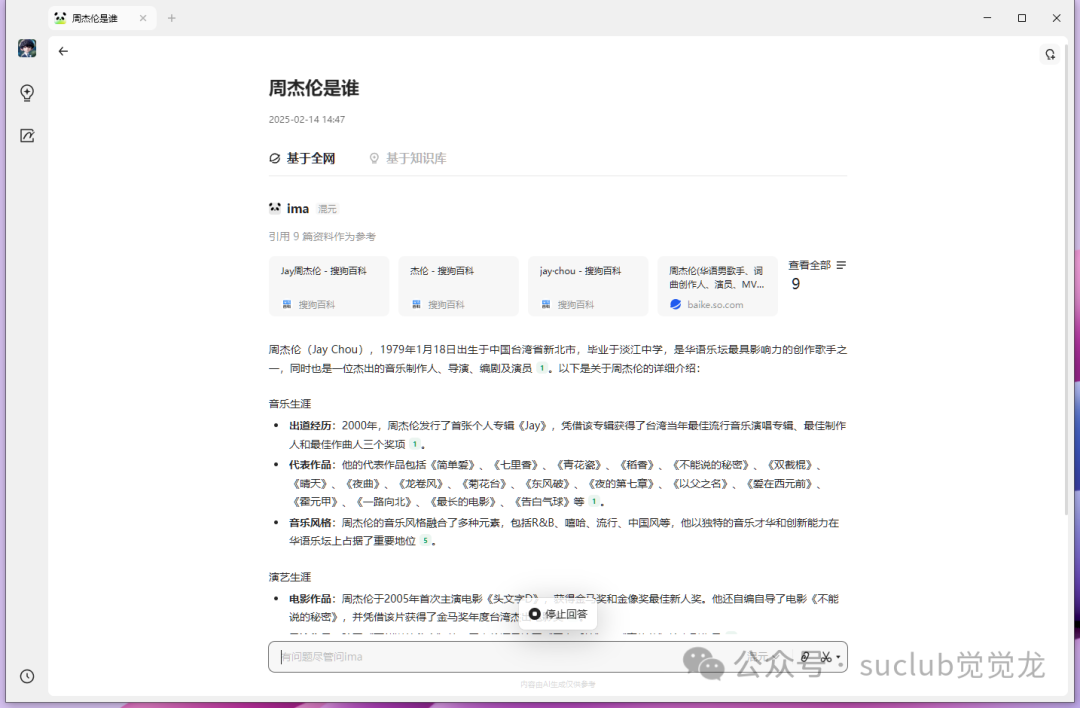The width and height of the screenshot is (1080, 708).
Task: Click the 代表作品 bullet label
Action: point(310,465)
